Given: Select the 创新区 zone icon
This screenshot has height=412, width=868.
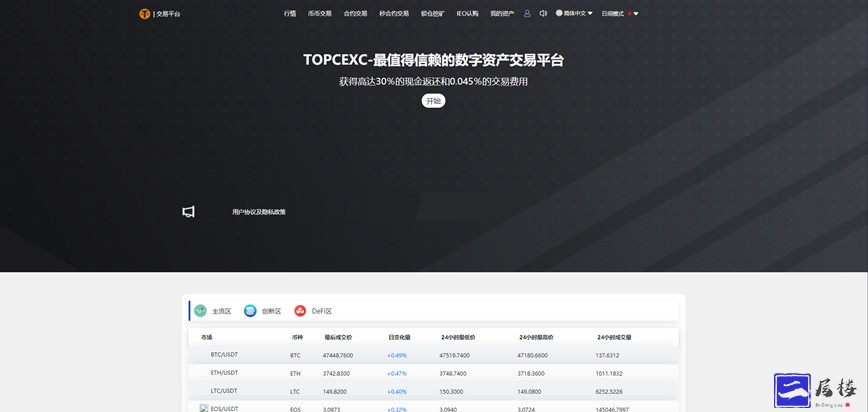Looking at the screenshot, I should coord(250,311).
